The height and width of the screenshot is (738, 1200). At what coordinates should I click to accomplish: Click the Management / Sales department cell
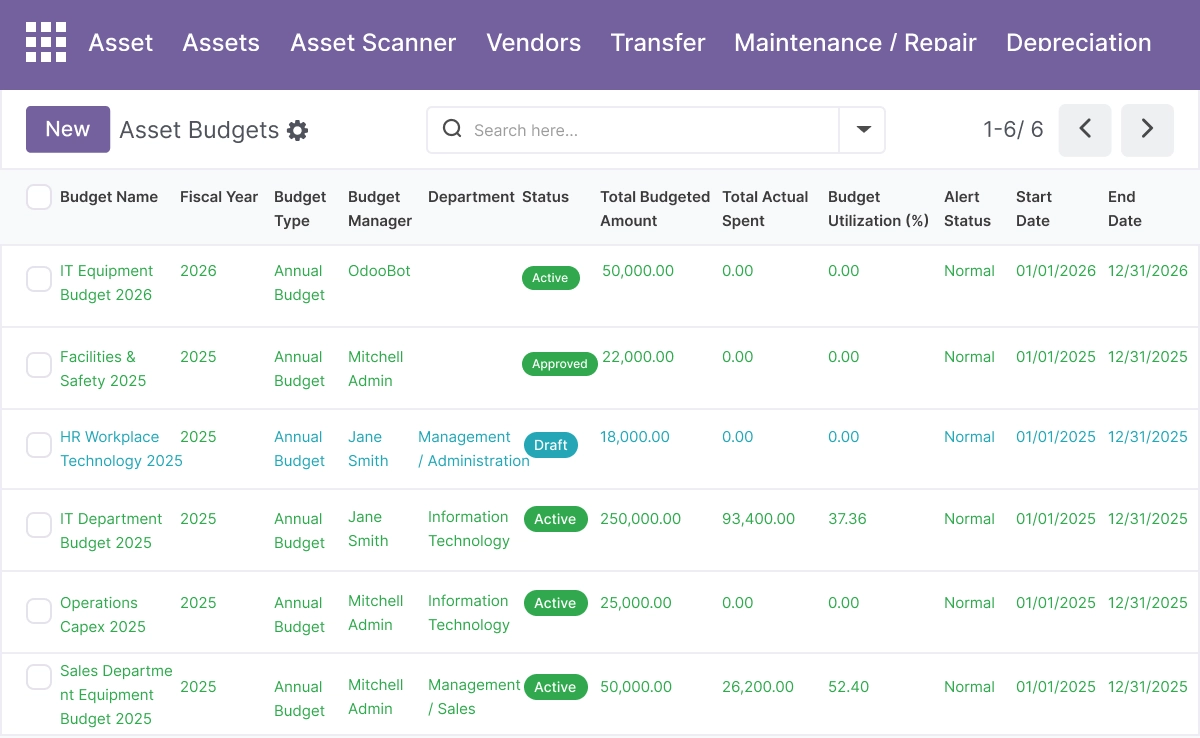click(x=474, y=697)
